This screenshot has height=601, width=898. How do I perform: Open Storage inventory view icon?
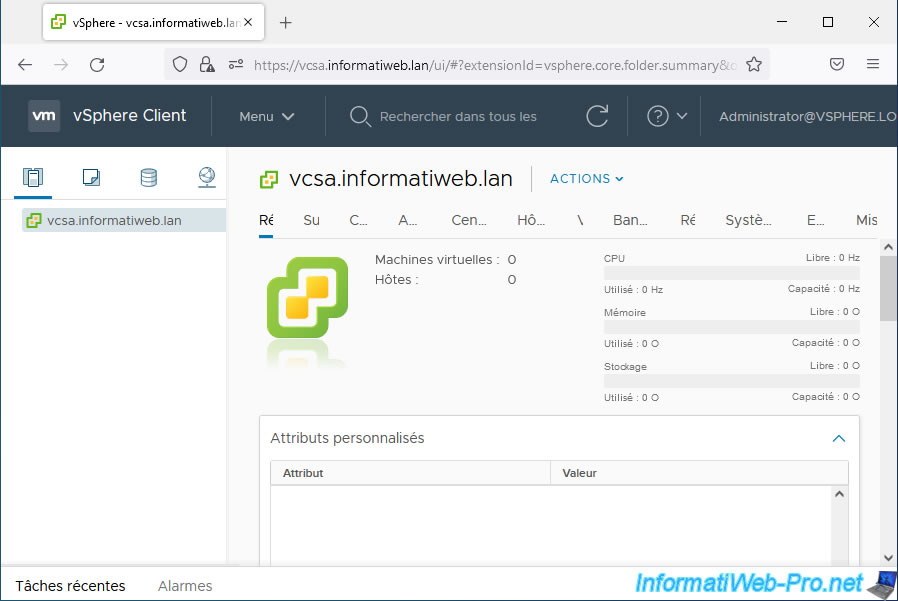[149, 177]
